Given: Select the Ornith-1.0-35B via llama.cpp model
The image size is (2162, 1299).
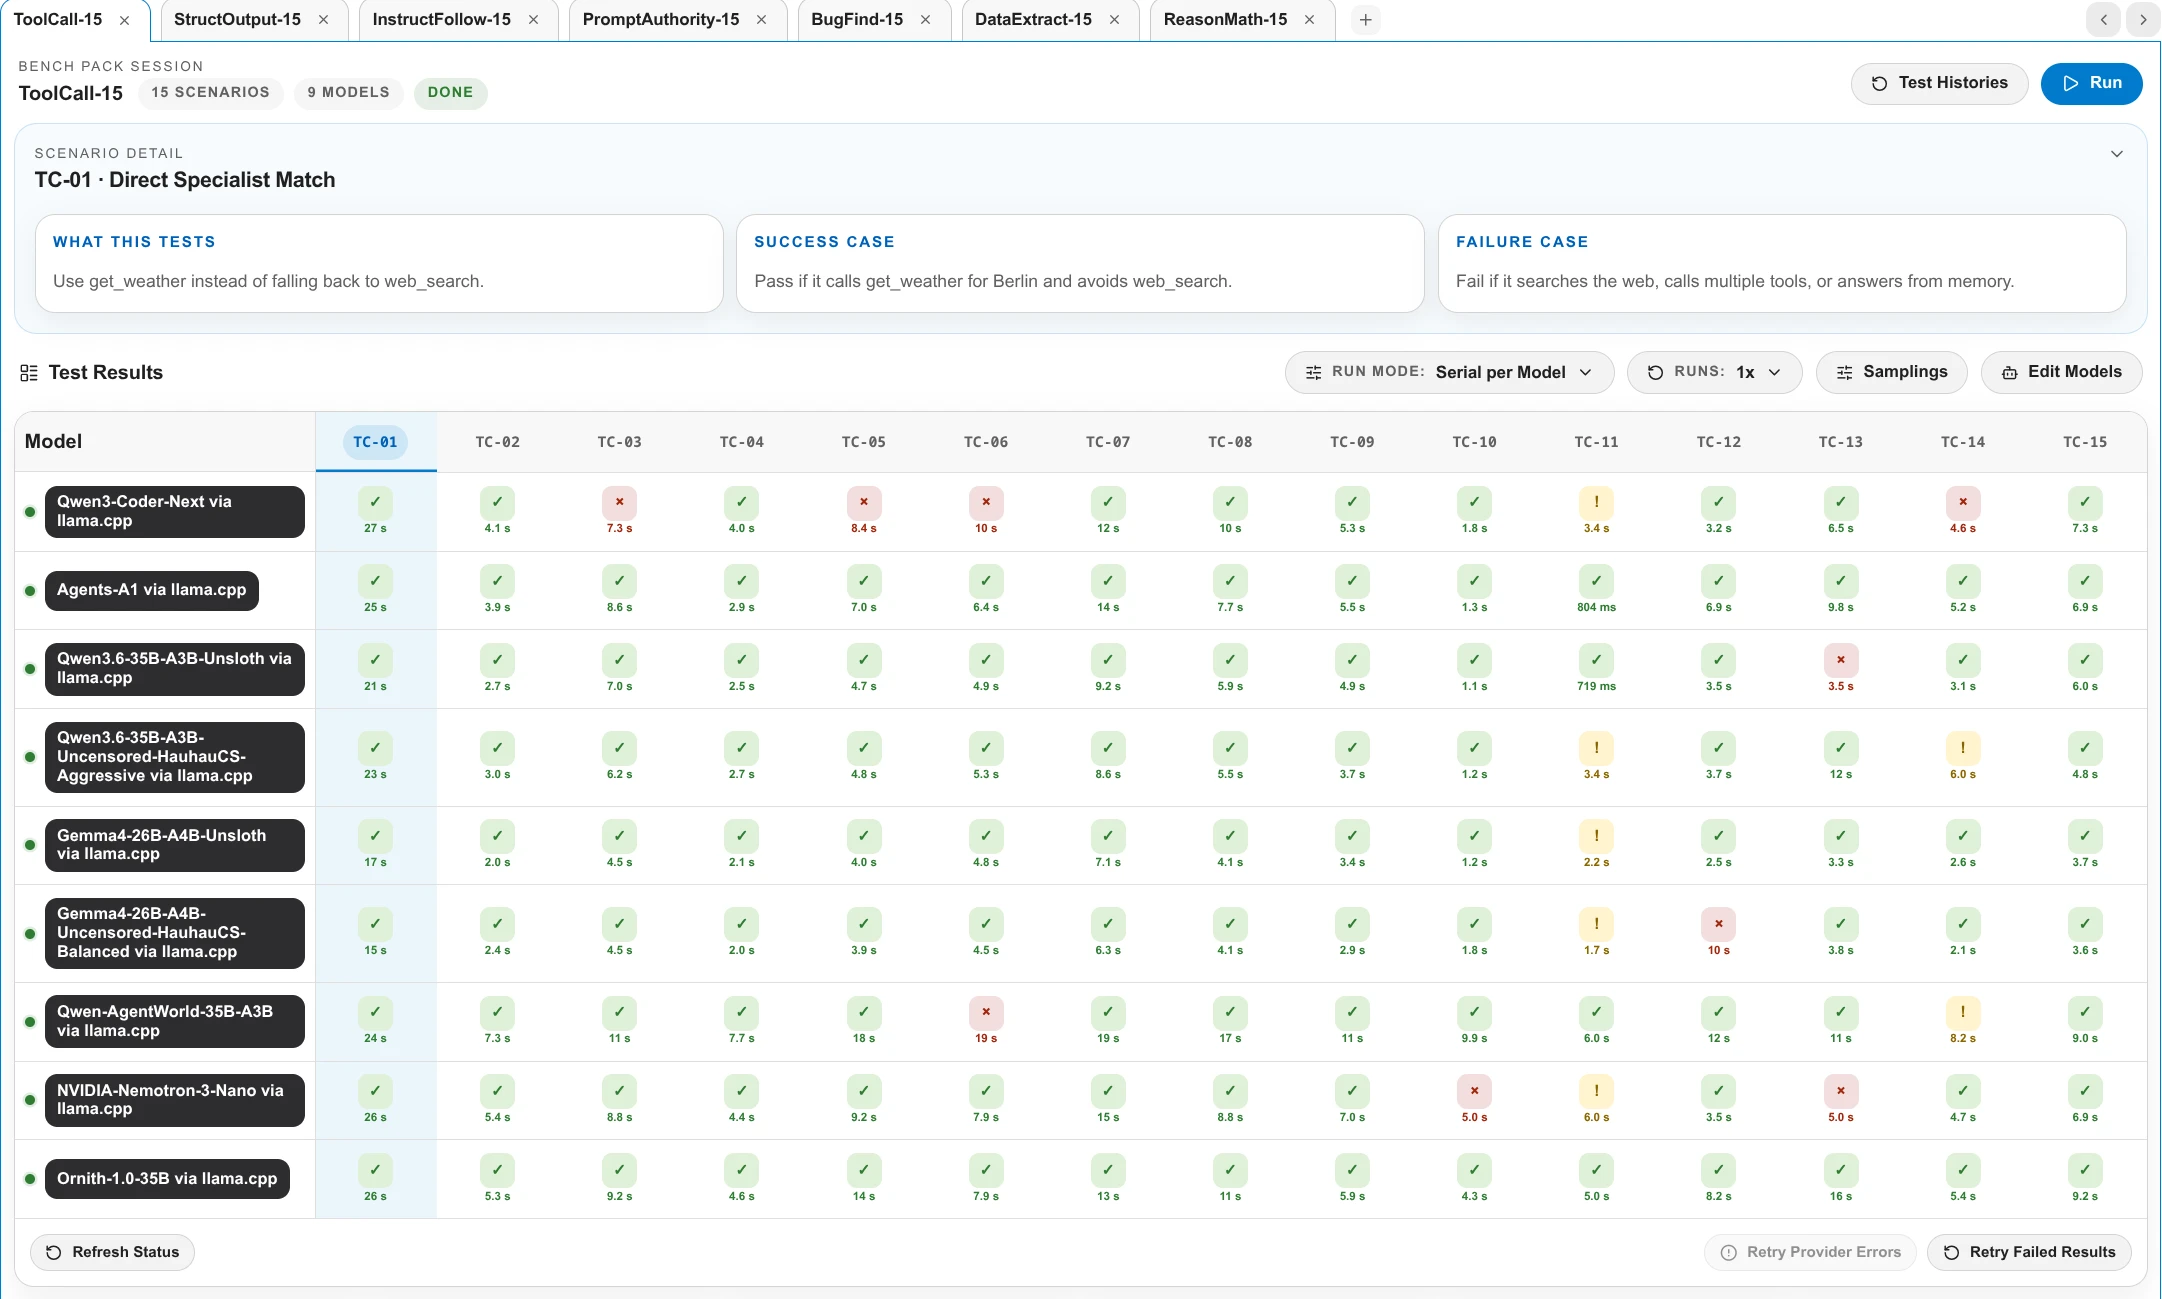Looking at the screenshot, I should (x=168, y=1179).
